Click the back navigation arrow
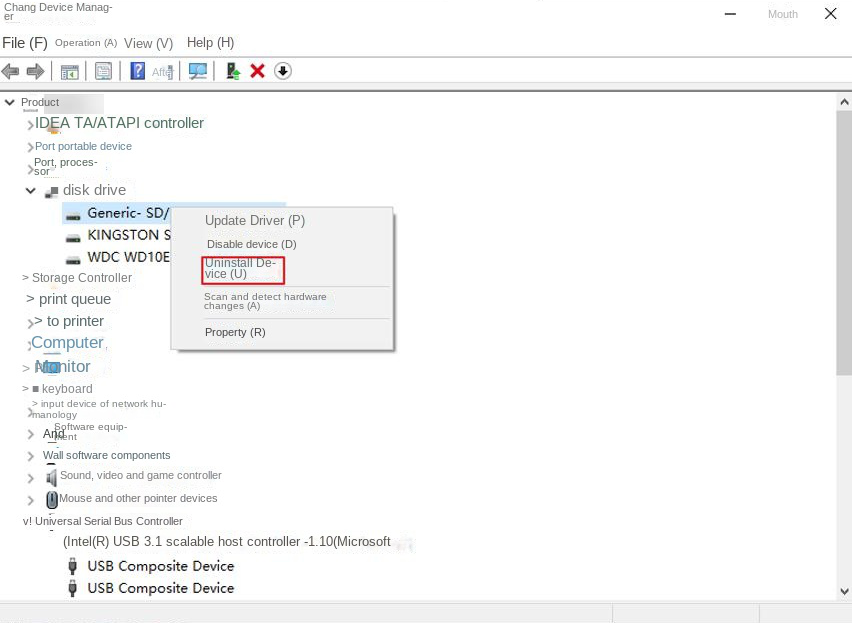The height and width of the screenshot is (623, 852). point(10,70)
